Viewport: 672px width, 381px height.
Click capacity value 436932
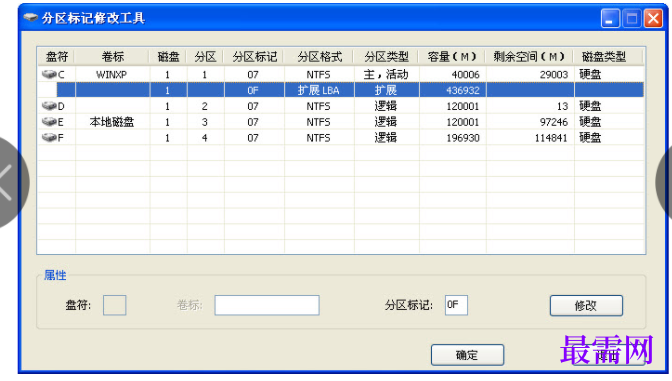click(462, 90)
